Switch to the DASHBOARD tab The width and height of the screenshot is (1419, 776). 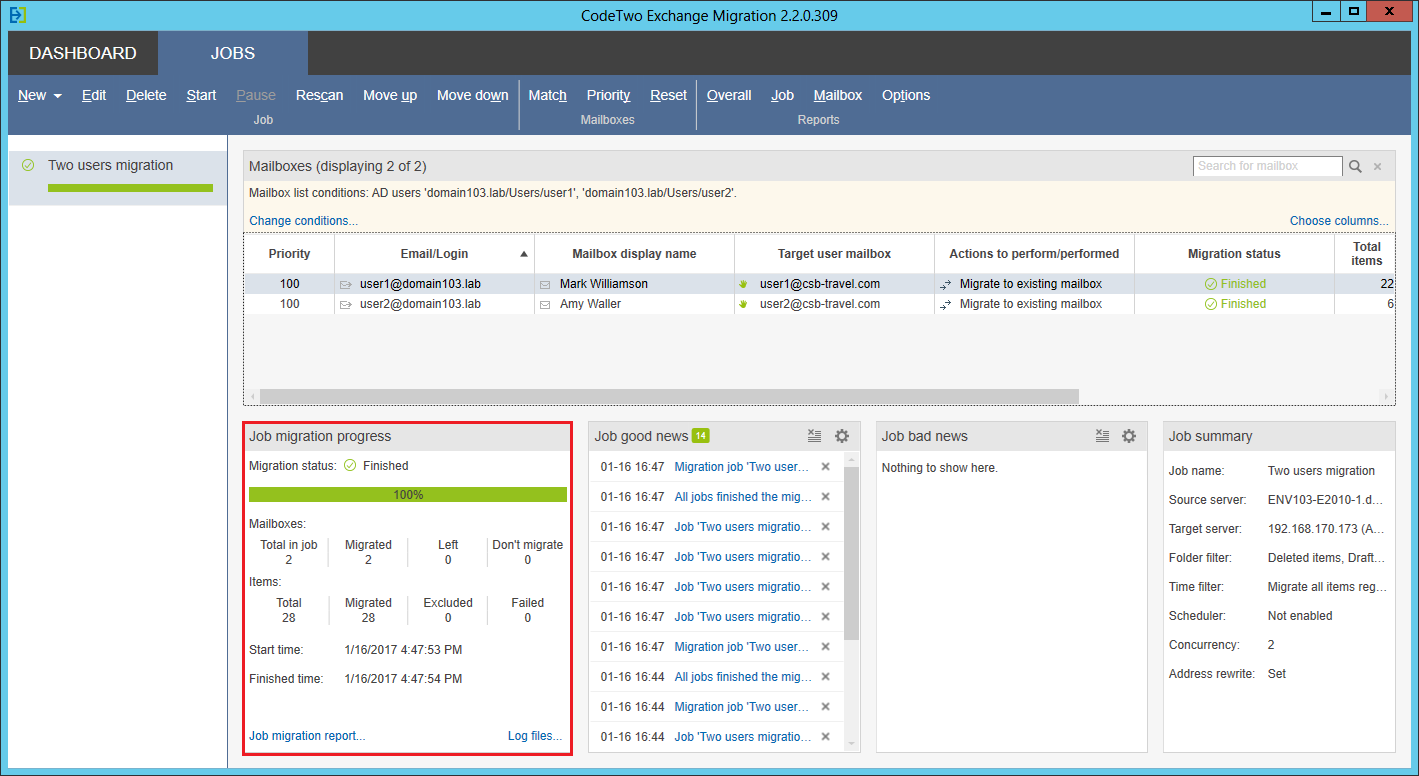pos(82,52)
